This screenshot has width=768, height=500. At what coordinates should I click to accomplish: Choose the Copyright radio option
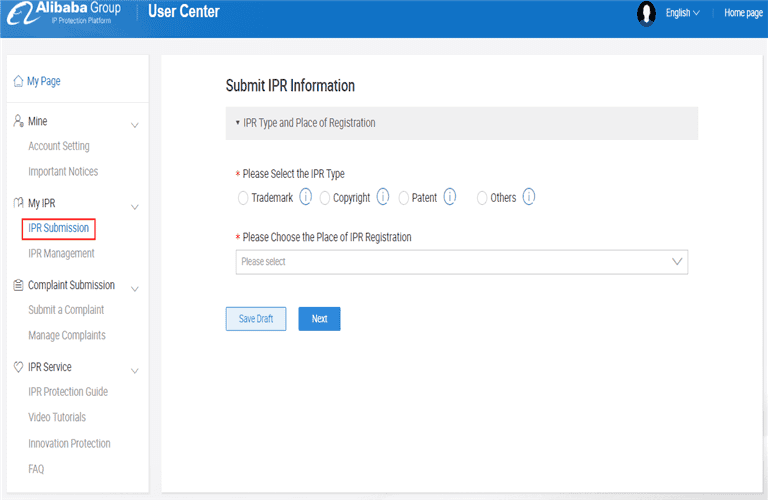click(x=324, y=198)
